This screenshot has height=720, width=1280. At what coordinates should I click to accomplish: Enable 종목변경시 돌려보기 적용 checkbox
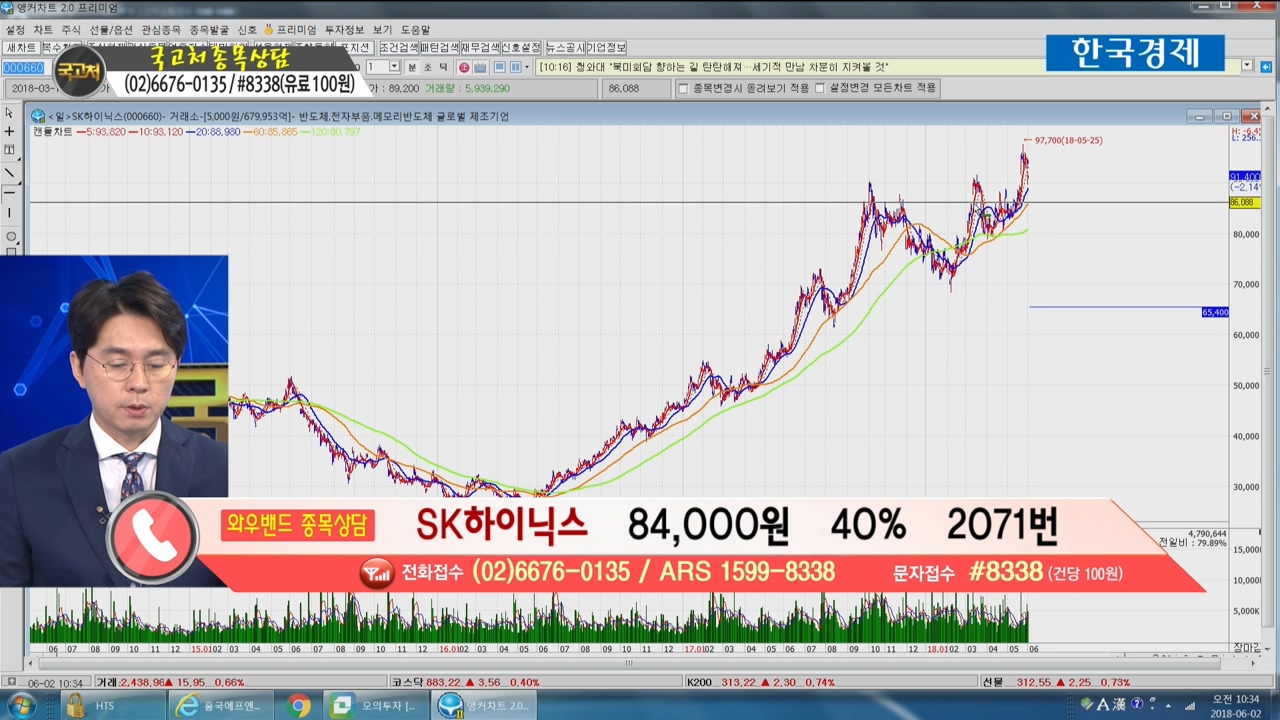[683, 88]
